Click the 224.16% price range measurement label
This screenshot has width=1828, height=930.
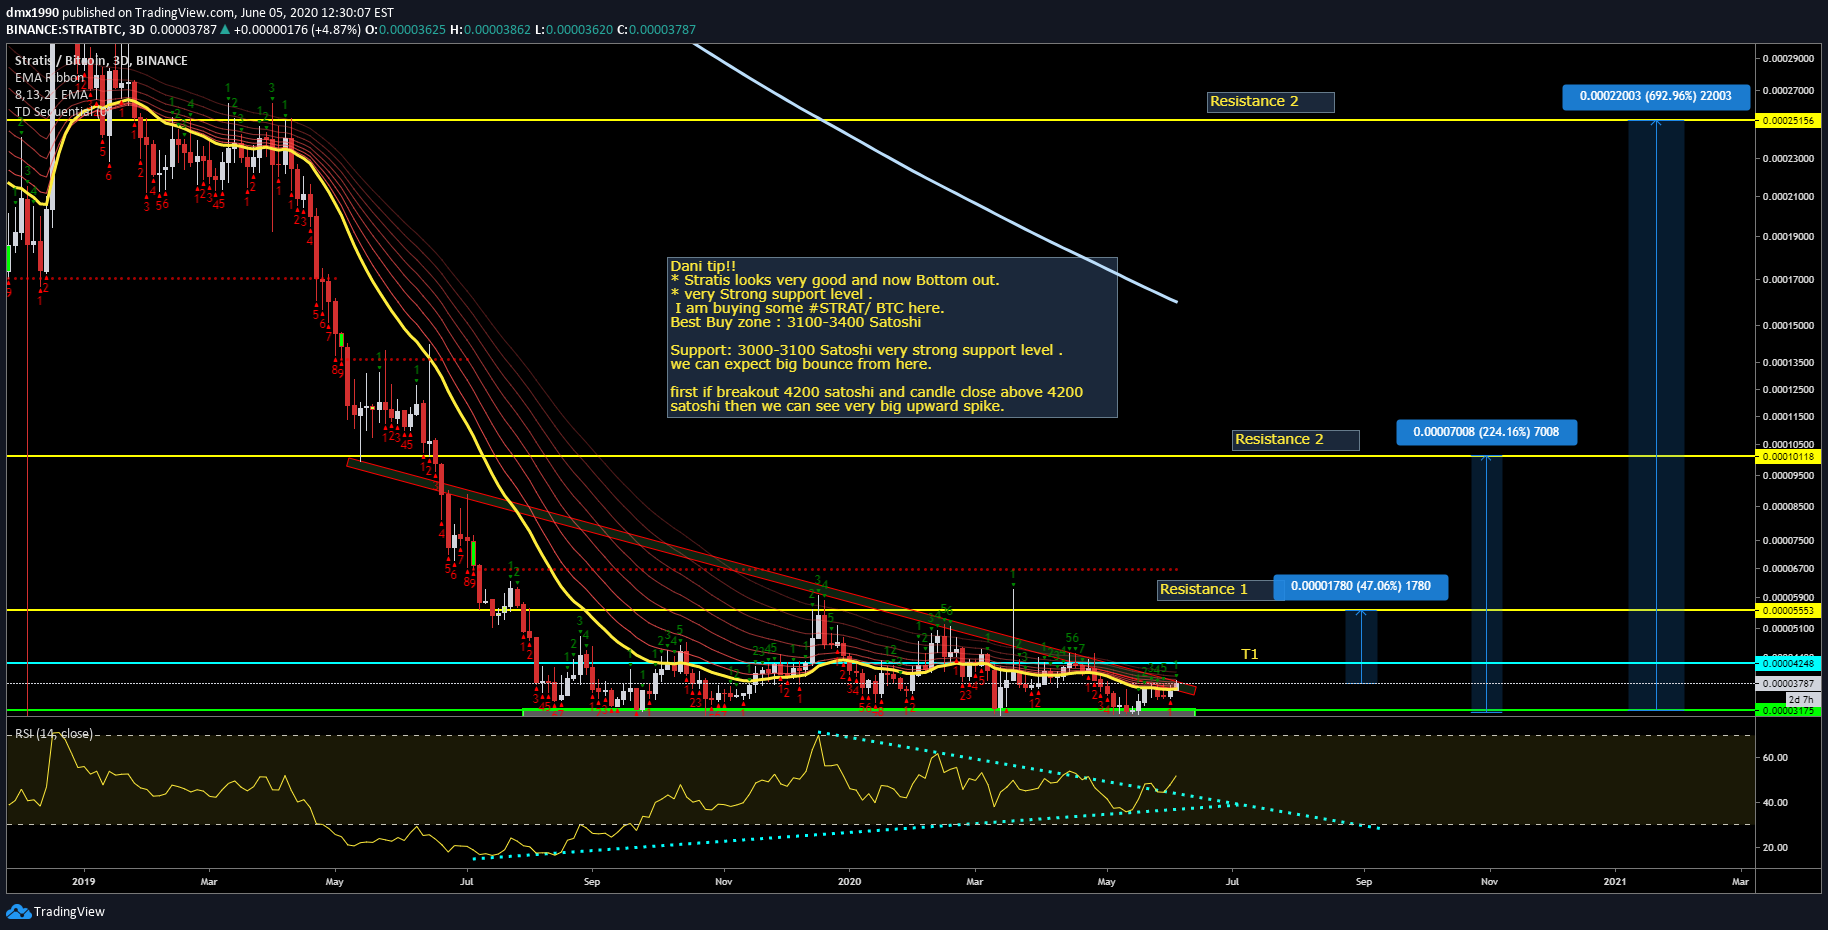(x=1486, y=432)
